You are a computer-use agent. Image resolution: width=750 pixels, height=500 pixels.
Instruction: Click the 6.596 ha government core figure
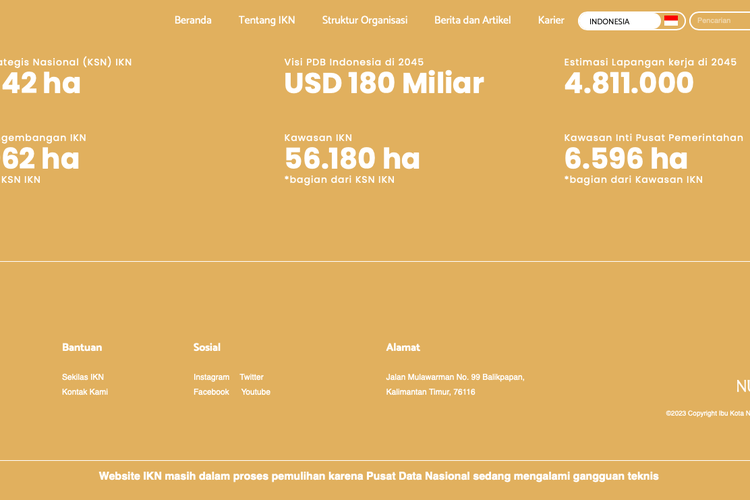click(x=625, y=158)
